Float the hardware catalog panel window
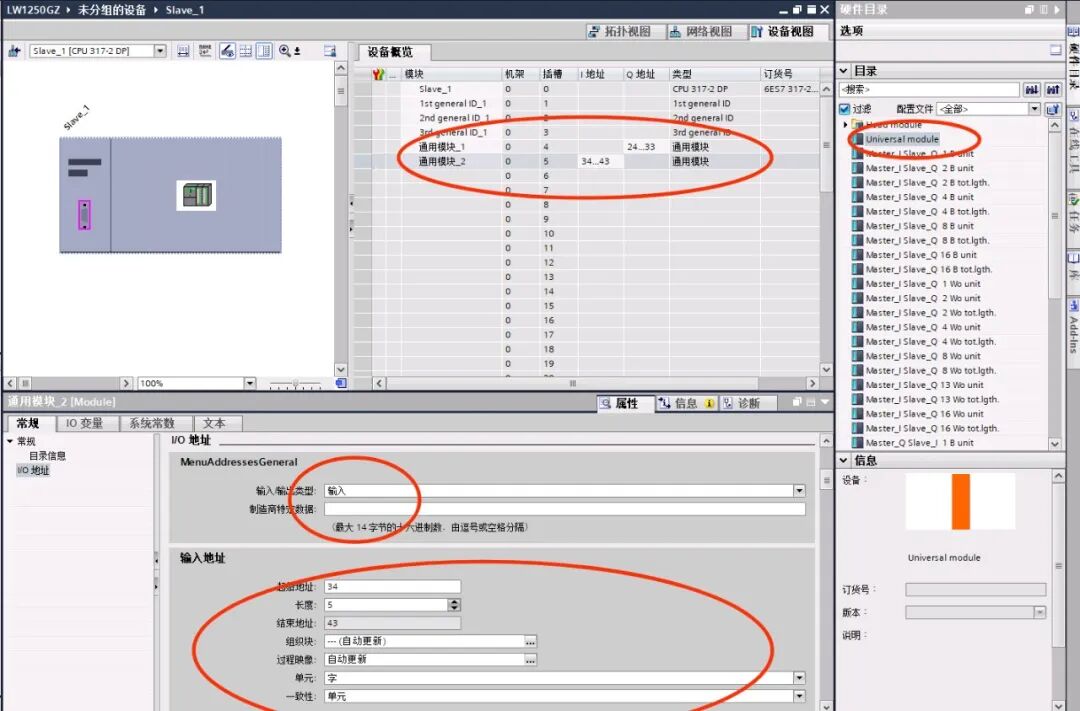This screenshot has height=711, width=1080. 1030,10
